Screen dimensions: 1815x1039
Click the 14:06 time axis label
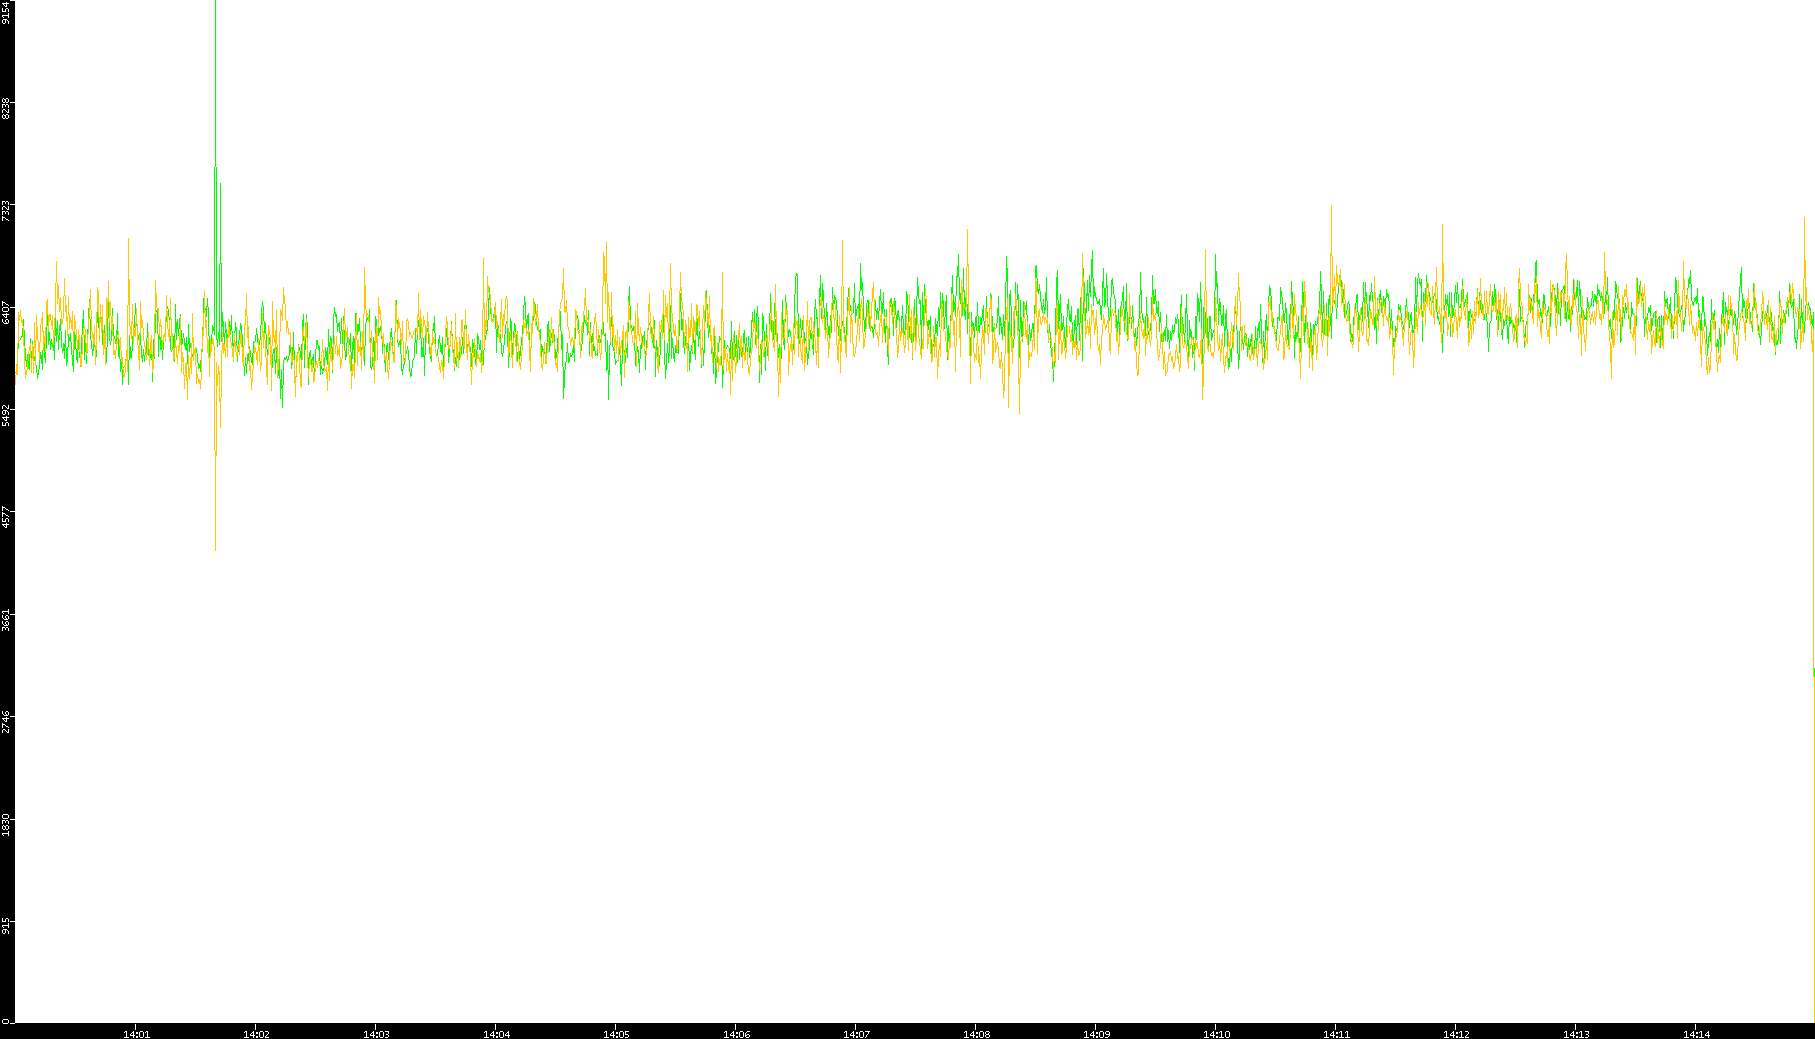tap(736, 1033)
